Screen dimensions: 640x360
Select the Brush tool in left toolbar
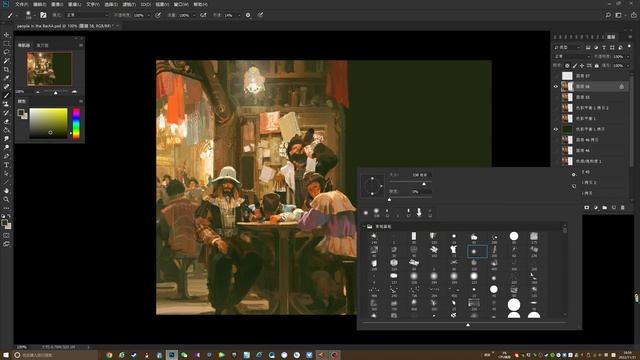pyautogui.click(x=6, y=96)
